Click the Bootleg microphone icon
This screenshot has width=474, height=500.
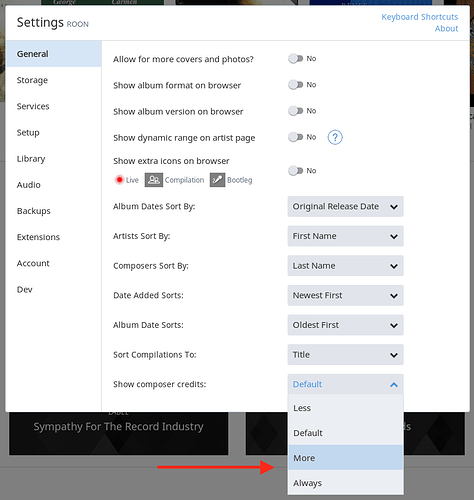(217, 180)
